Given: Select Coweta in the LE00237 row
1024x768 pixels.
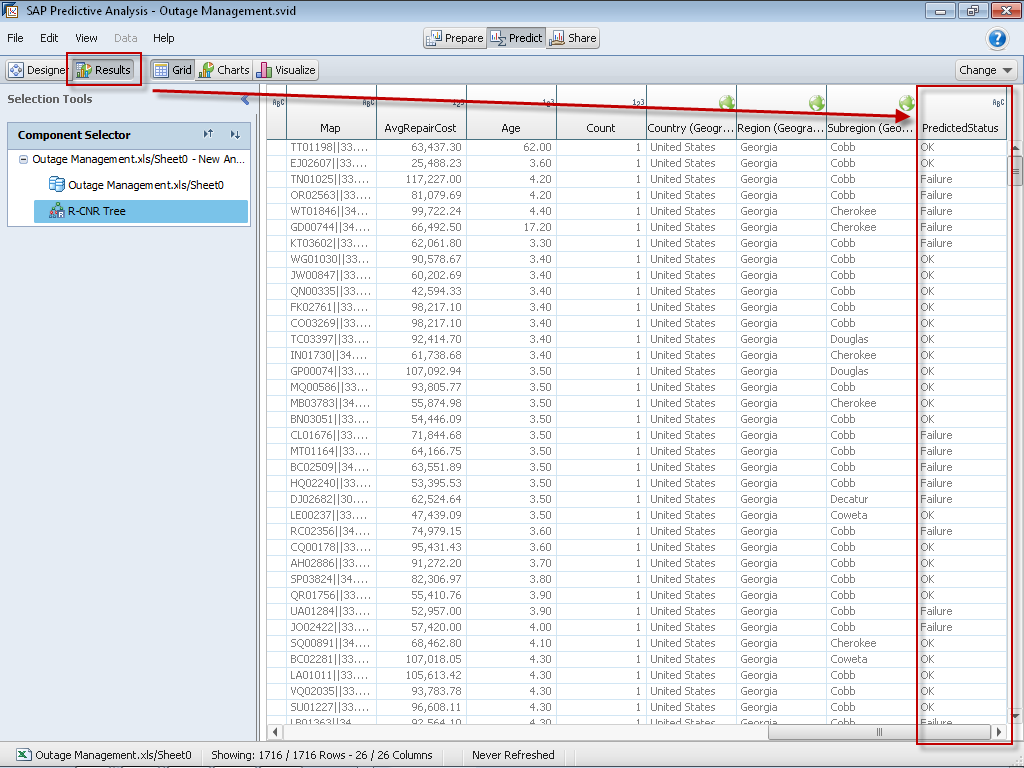Looking at the screenshot, I should pos(871,515).
